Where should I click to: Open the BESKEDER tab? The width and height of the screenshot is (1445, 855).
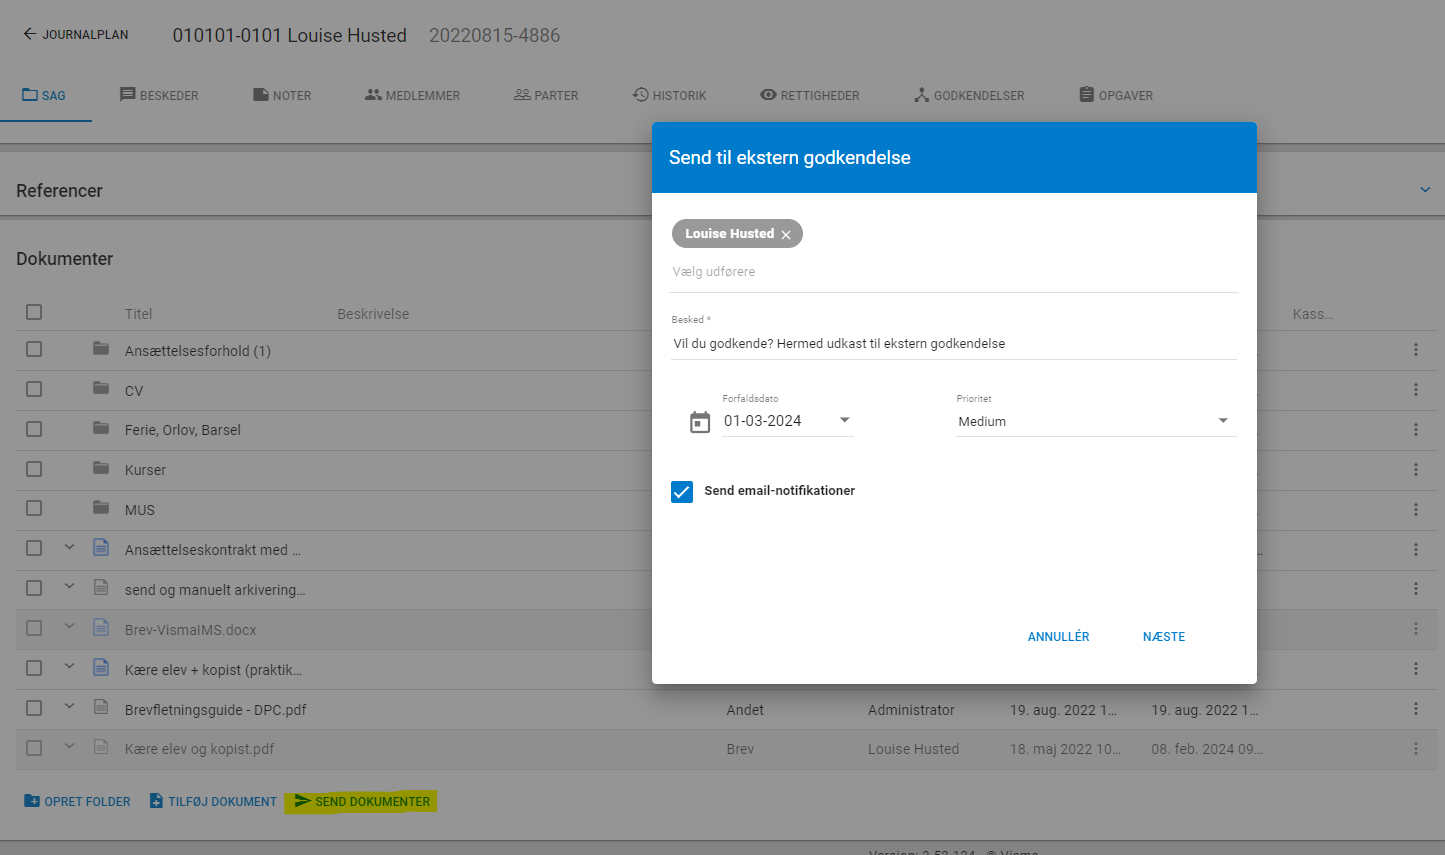[159, 95]
